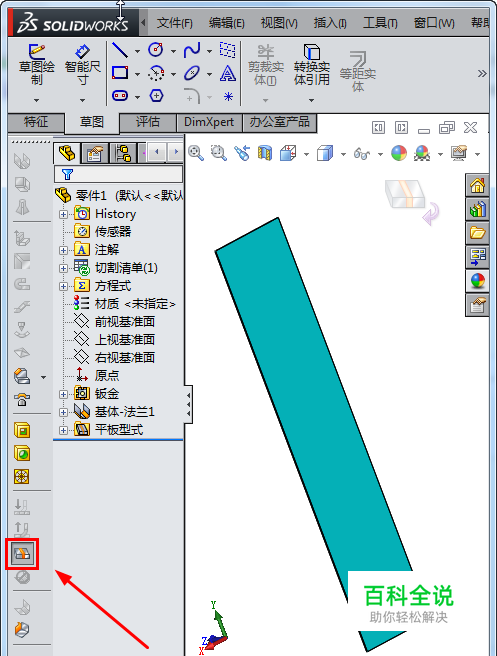This screenshot has height=656, width=497.
Task: Open the 插入(I) menu
Action: coord(330,23)
